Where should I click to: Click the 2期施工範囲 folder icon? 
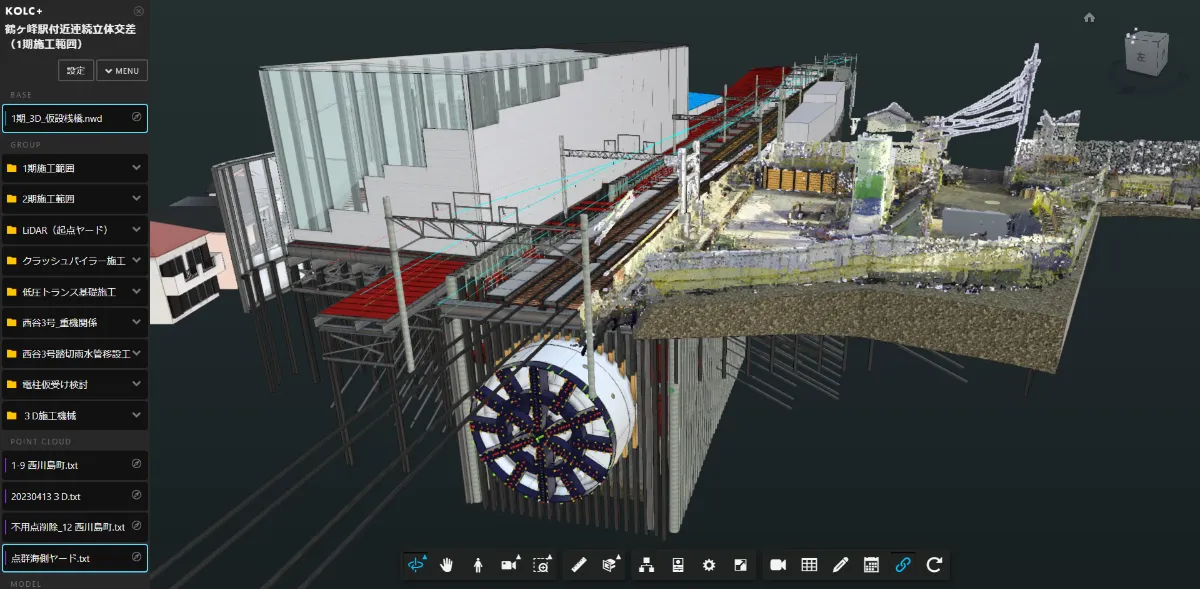tap(12, 199)
